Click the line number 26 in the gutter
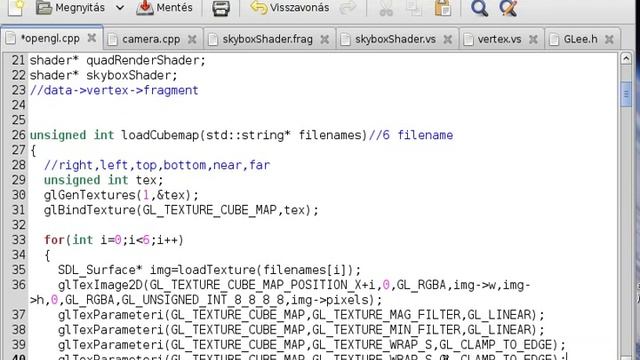640x360 pixels. [x=18, y=135]
